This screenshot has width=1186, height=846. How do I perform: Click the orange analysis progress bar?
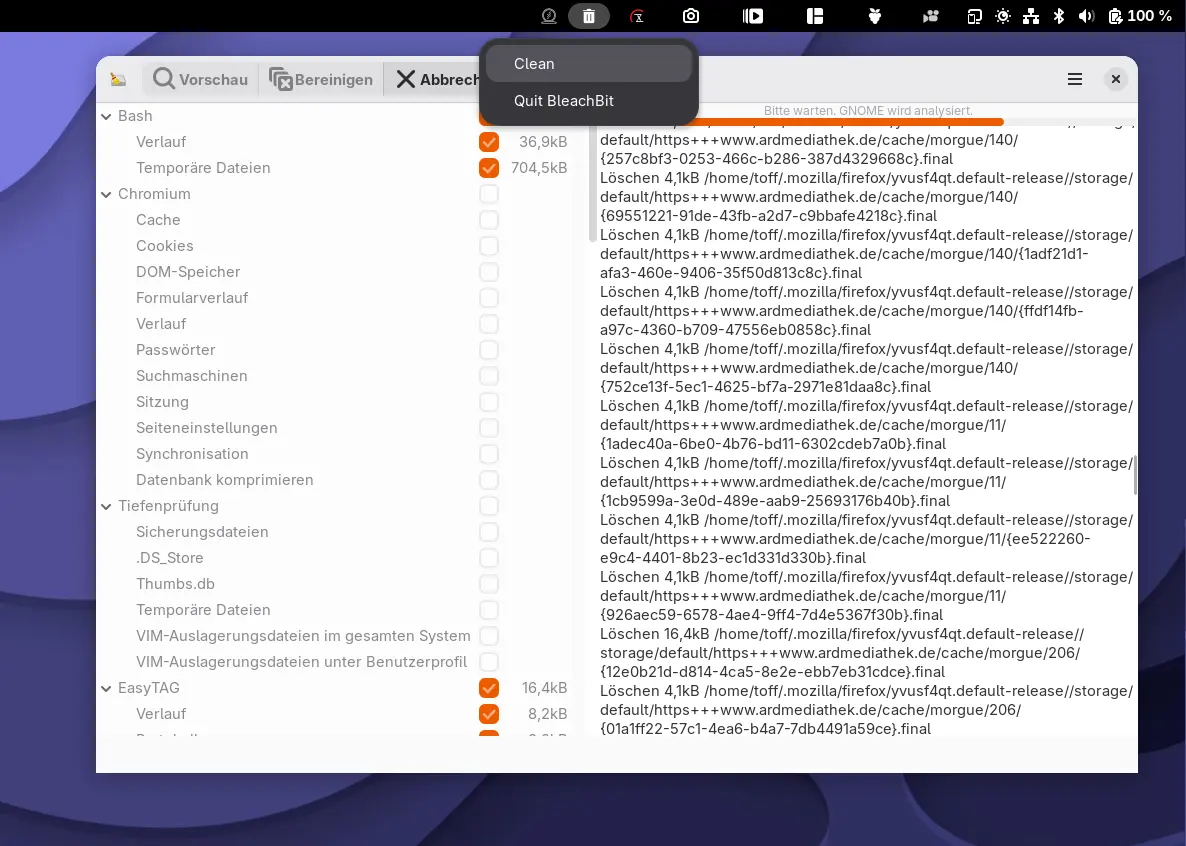pyautogui.click(x=800, y=122)
